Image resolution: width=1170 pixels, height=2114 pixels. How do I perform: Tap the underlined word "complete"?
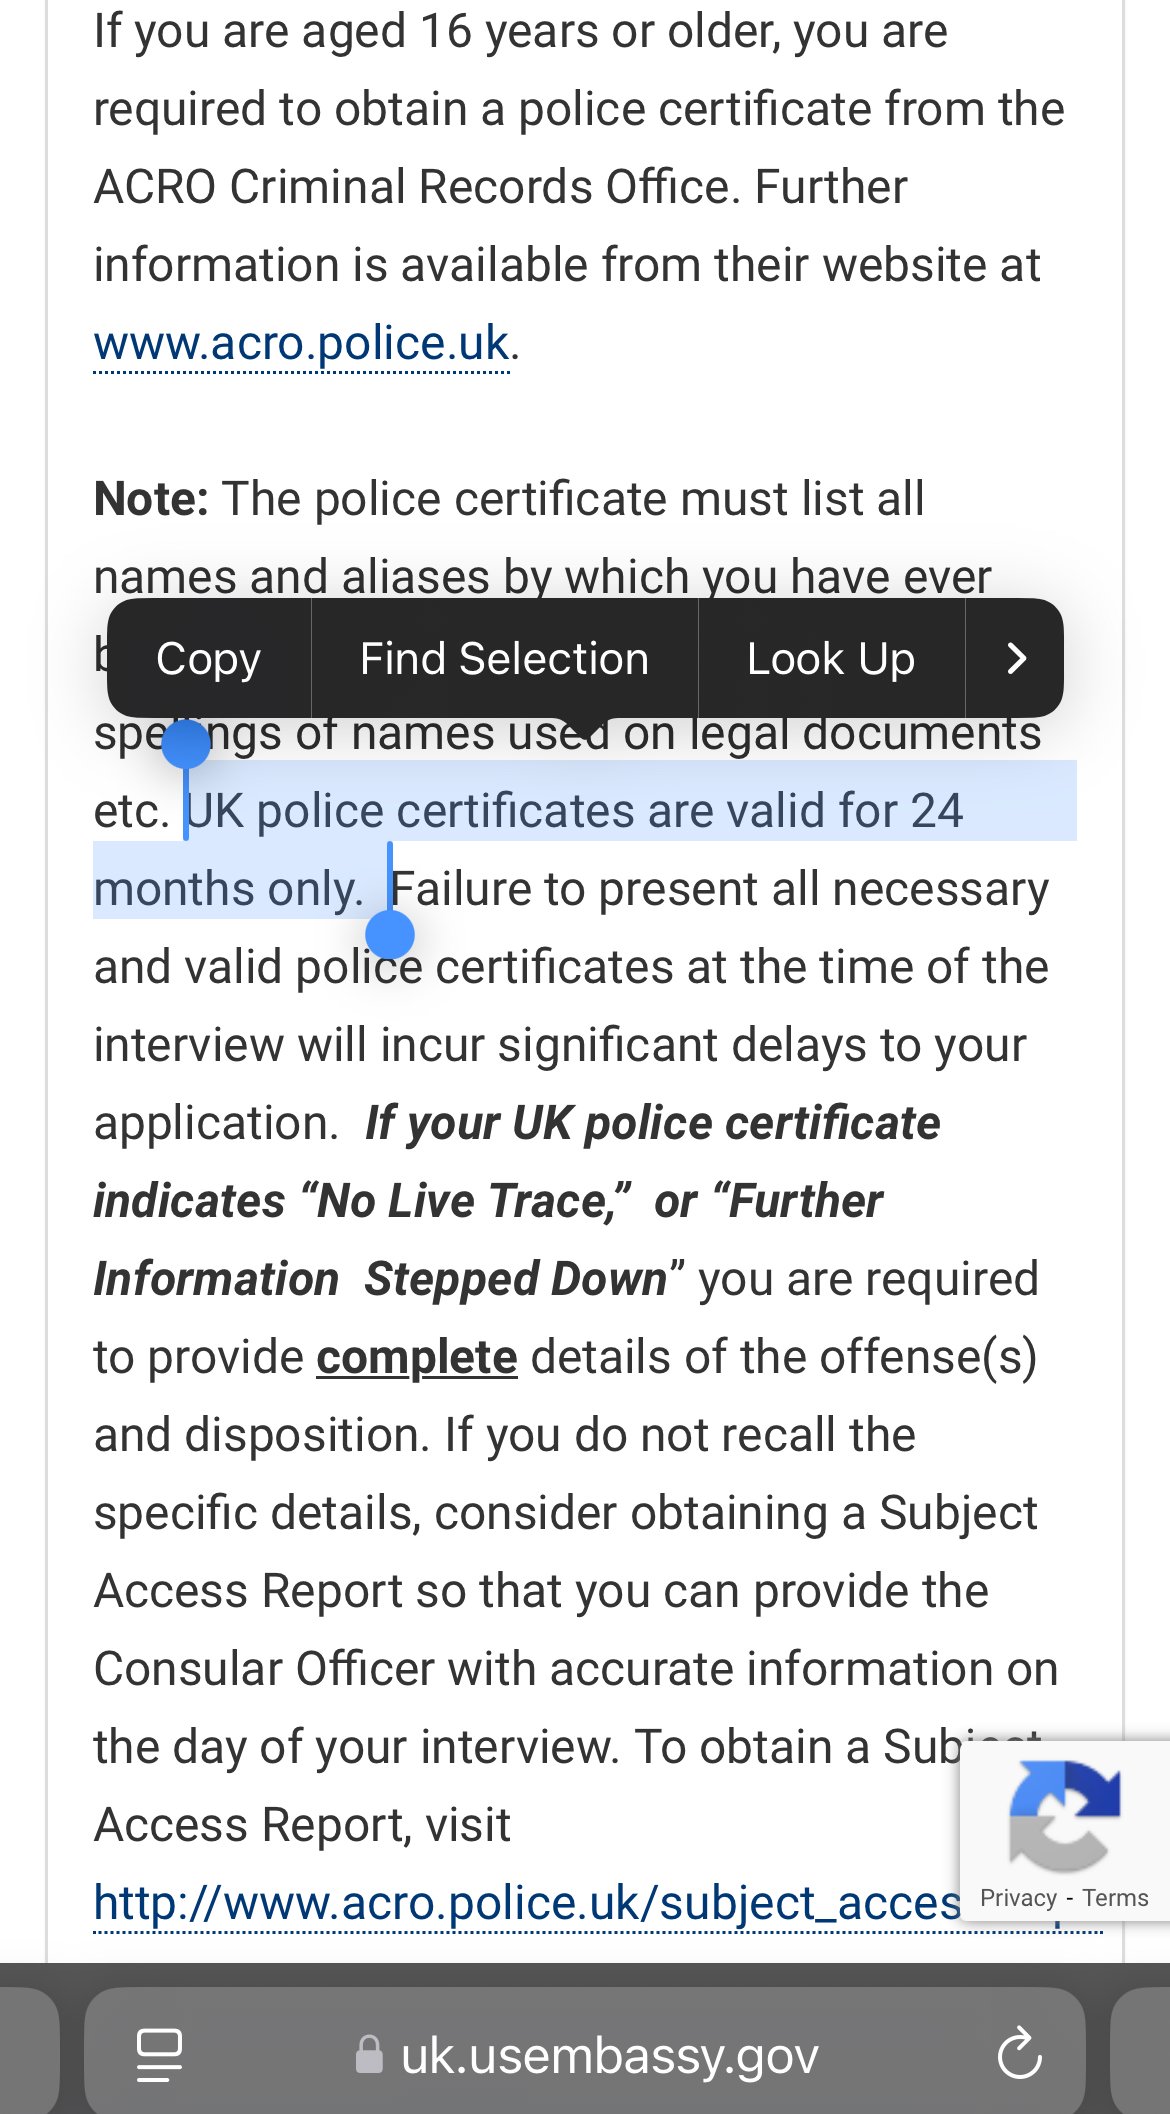pos(417,1357)
